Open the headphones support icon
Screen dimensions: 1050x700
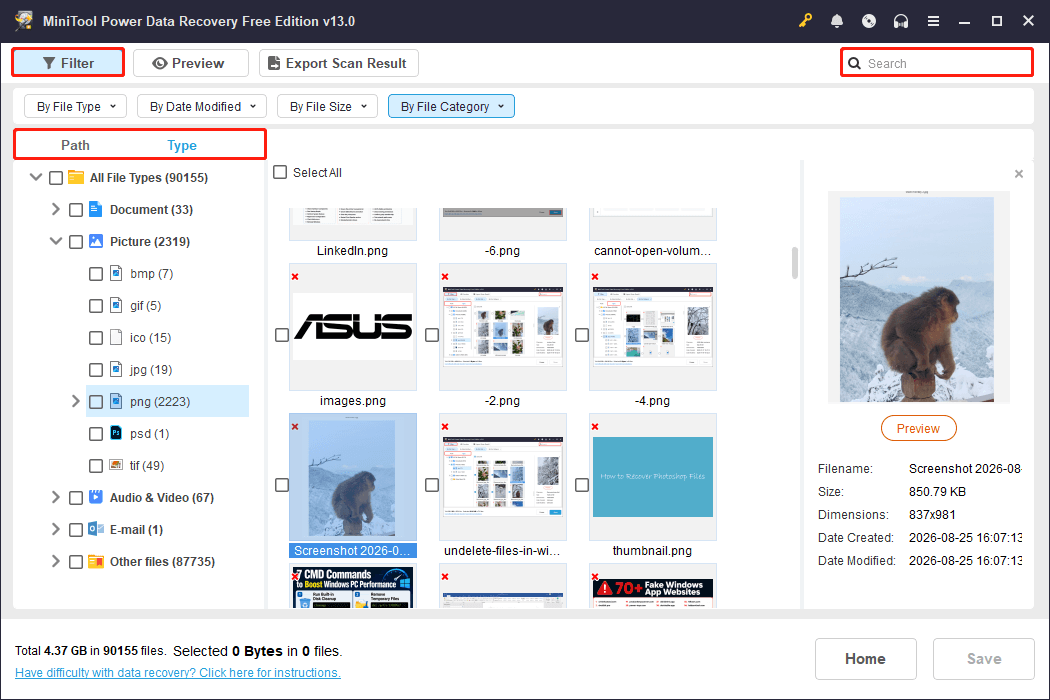(901, 21)
